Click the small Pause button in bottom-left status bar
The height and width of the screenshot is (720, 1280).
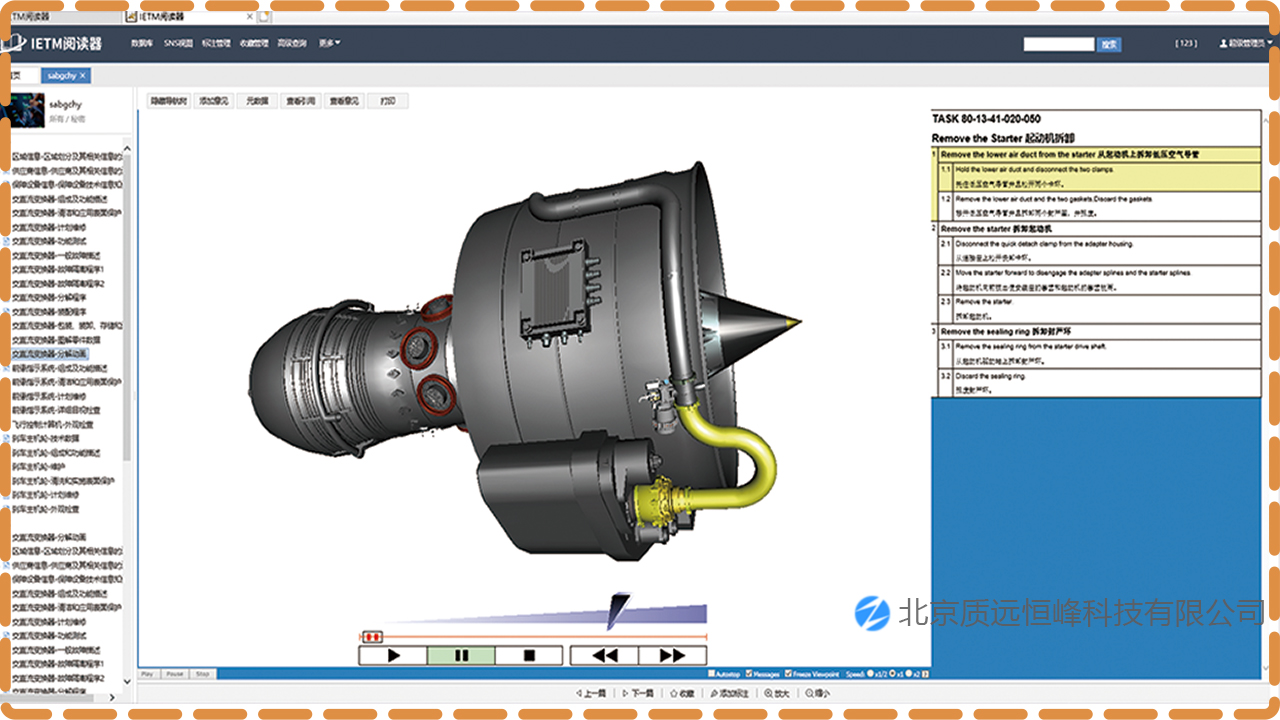(x=174, y=674)
